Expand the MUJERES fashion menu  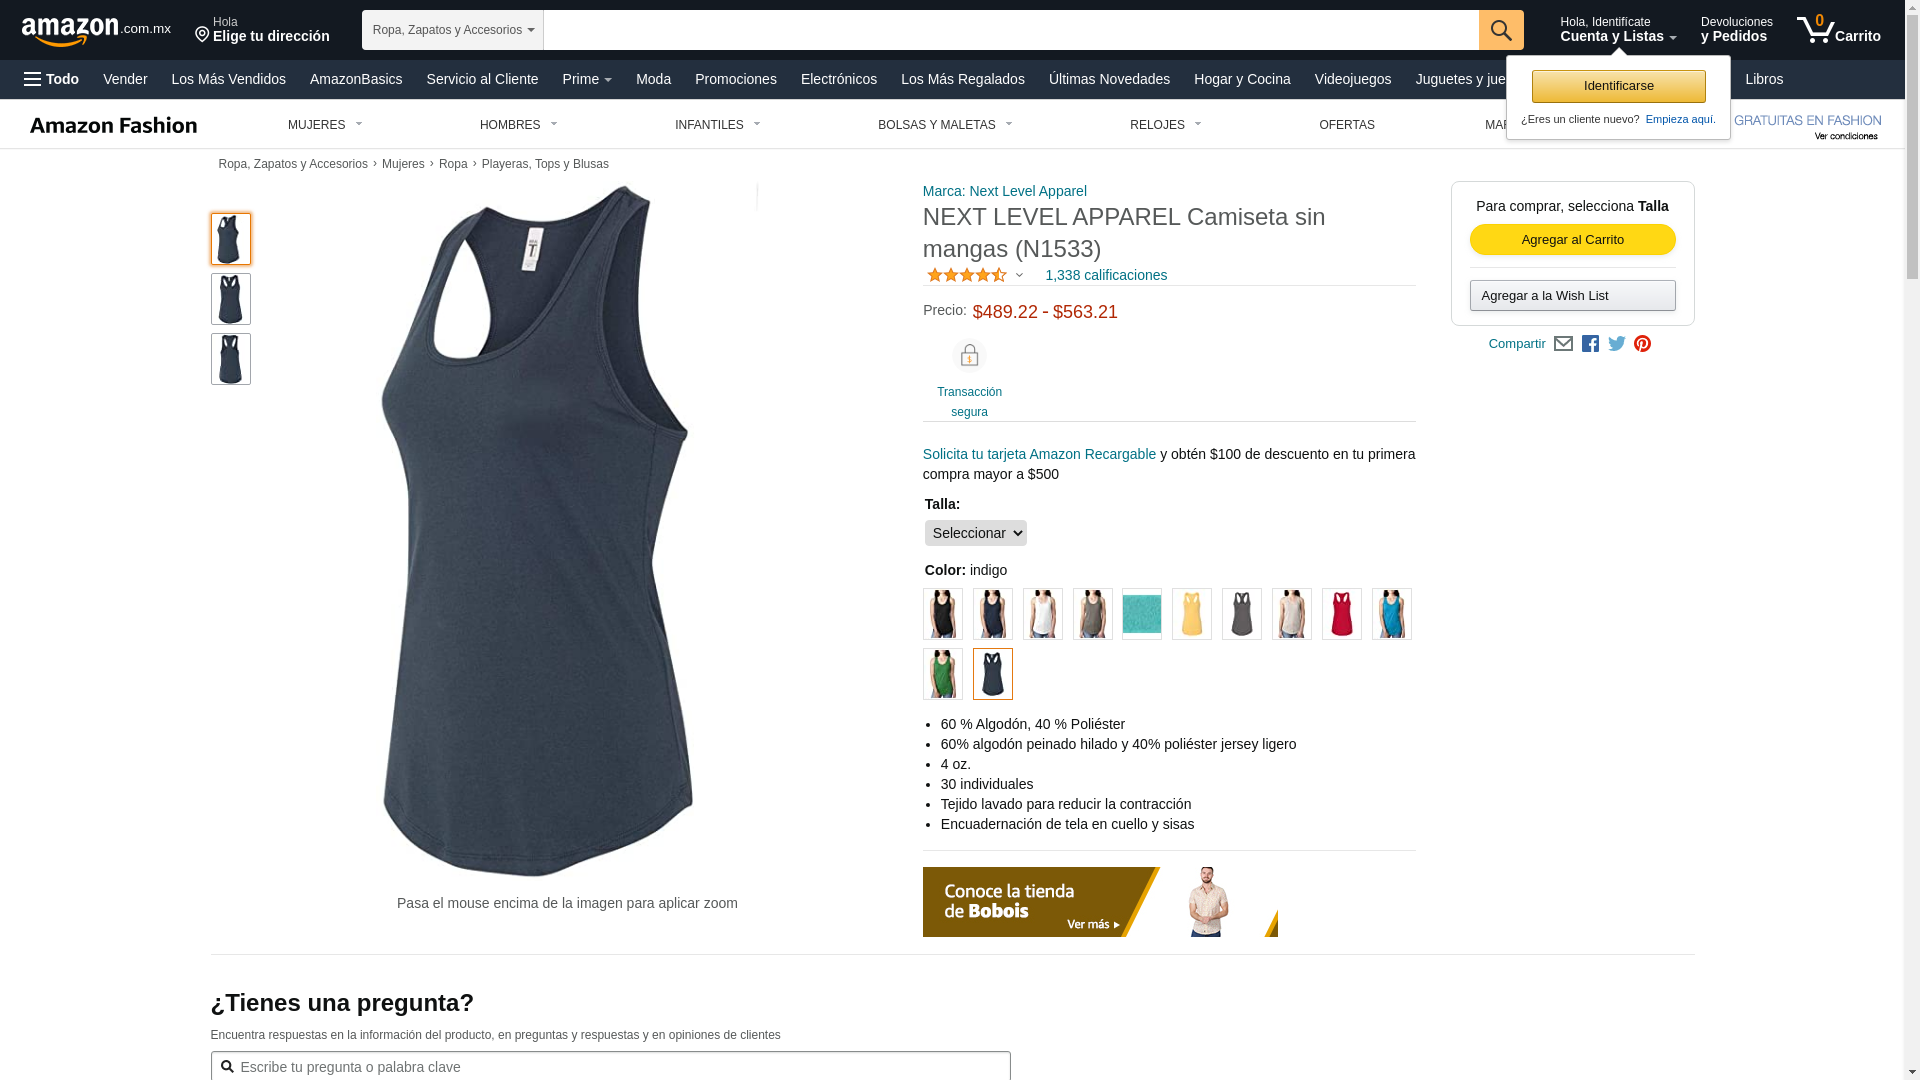pyautogui.click(x=325, y=125)
